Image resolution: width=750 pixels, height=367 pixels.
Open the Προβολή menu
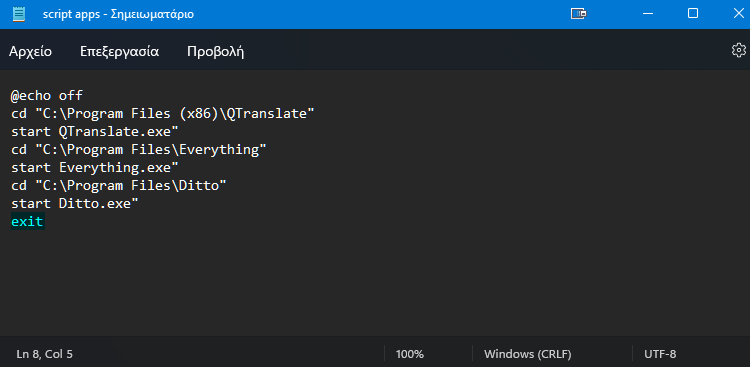coord(216,52)
